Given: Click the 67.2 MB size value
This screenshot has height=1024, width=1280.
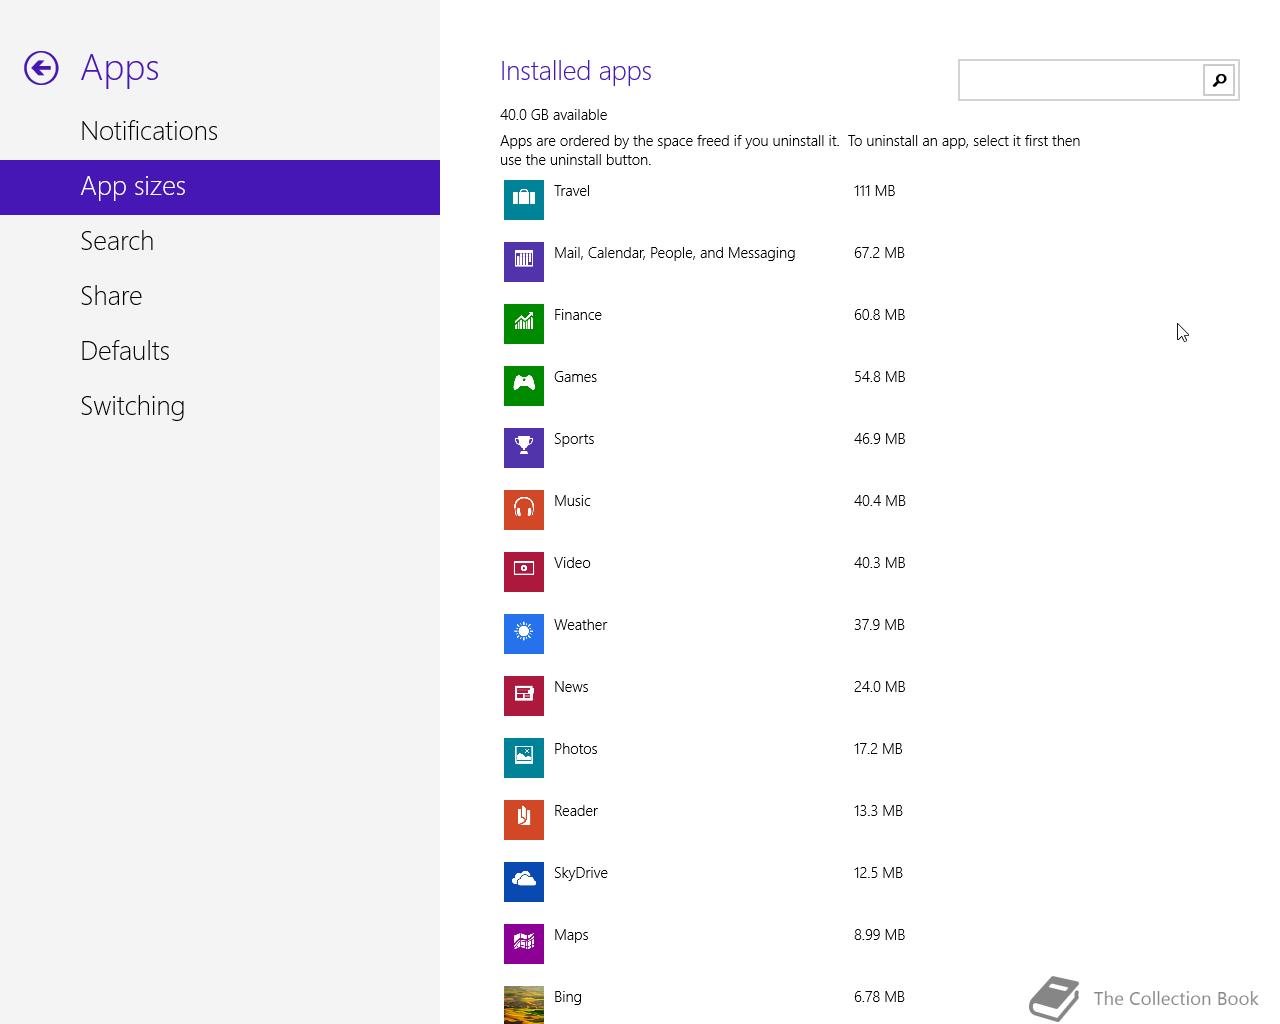Looking at the screenshot, I should [x=880, y=253].
